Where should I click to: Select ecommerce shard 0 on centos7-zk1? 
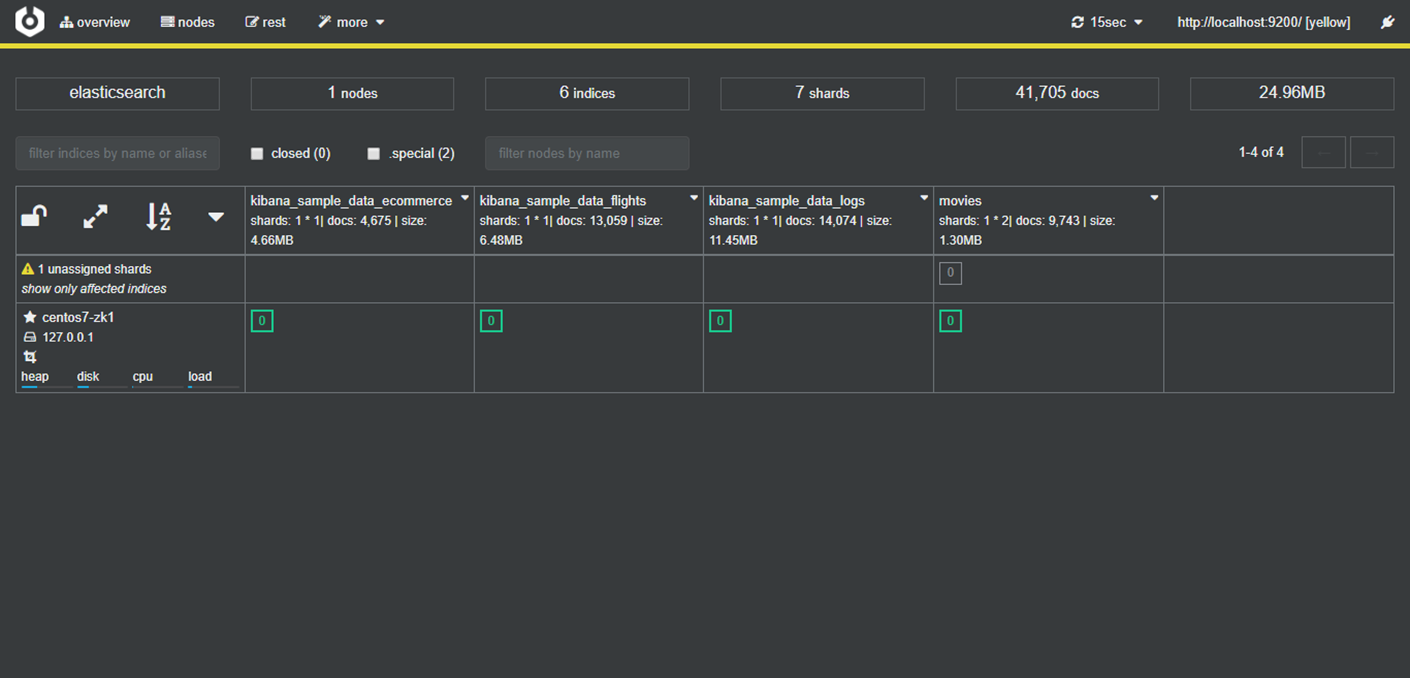click(261, 321)
